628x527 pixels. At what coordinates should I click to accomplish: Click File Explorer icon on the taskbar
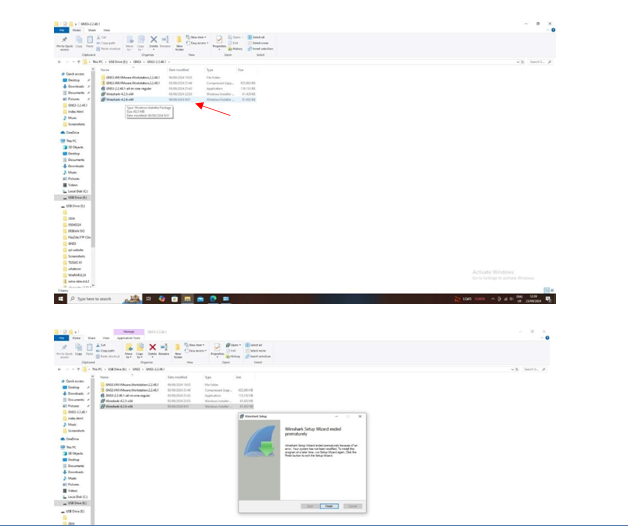pyautogui.click(x=187, y=299)
